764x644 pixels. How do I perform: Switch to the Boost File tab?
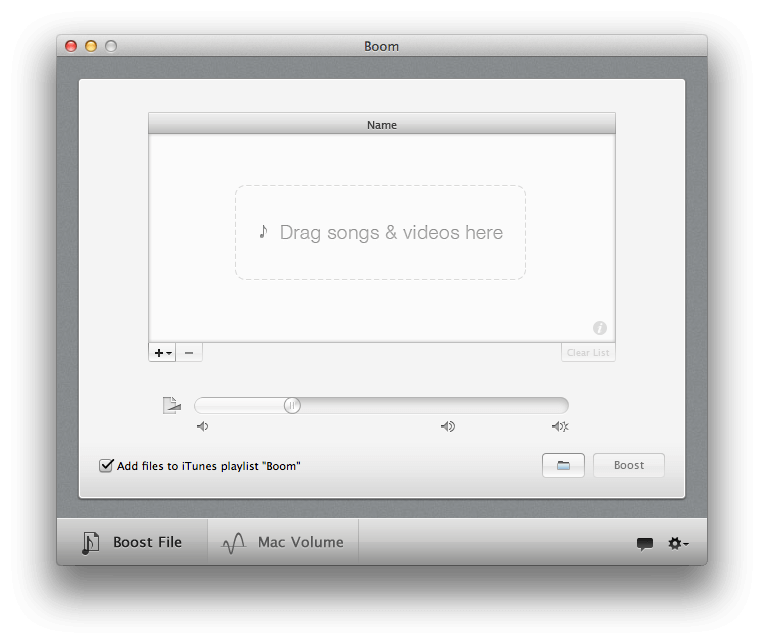[132, 542]
